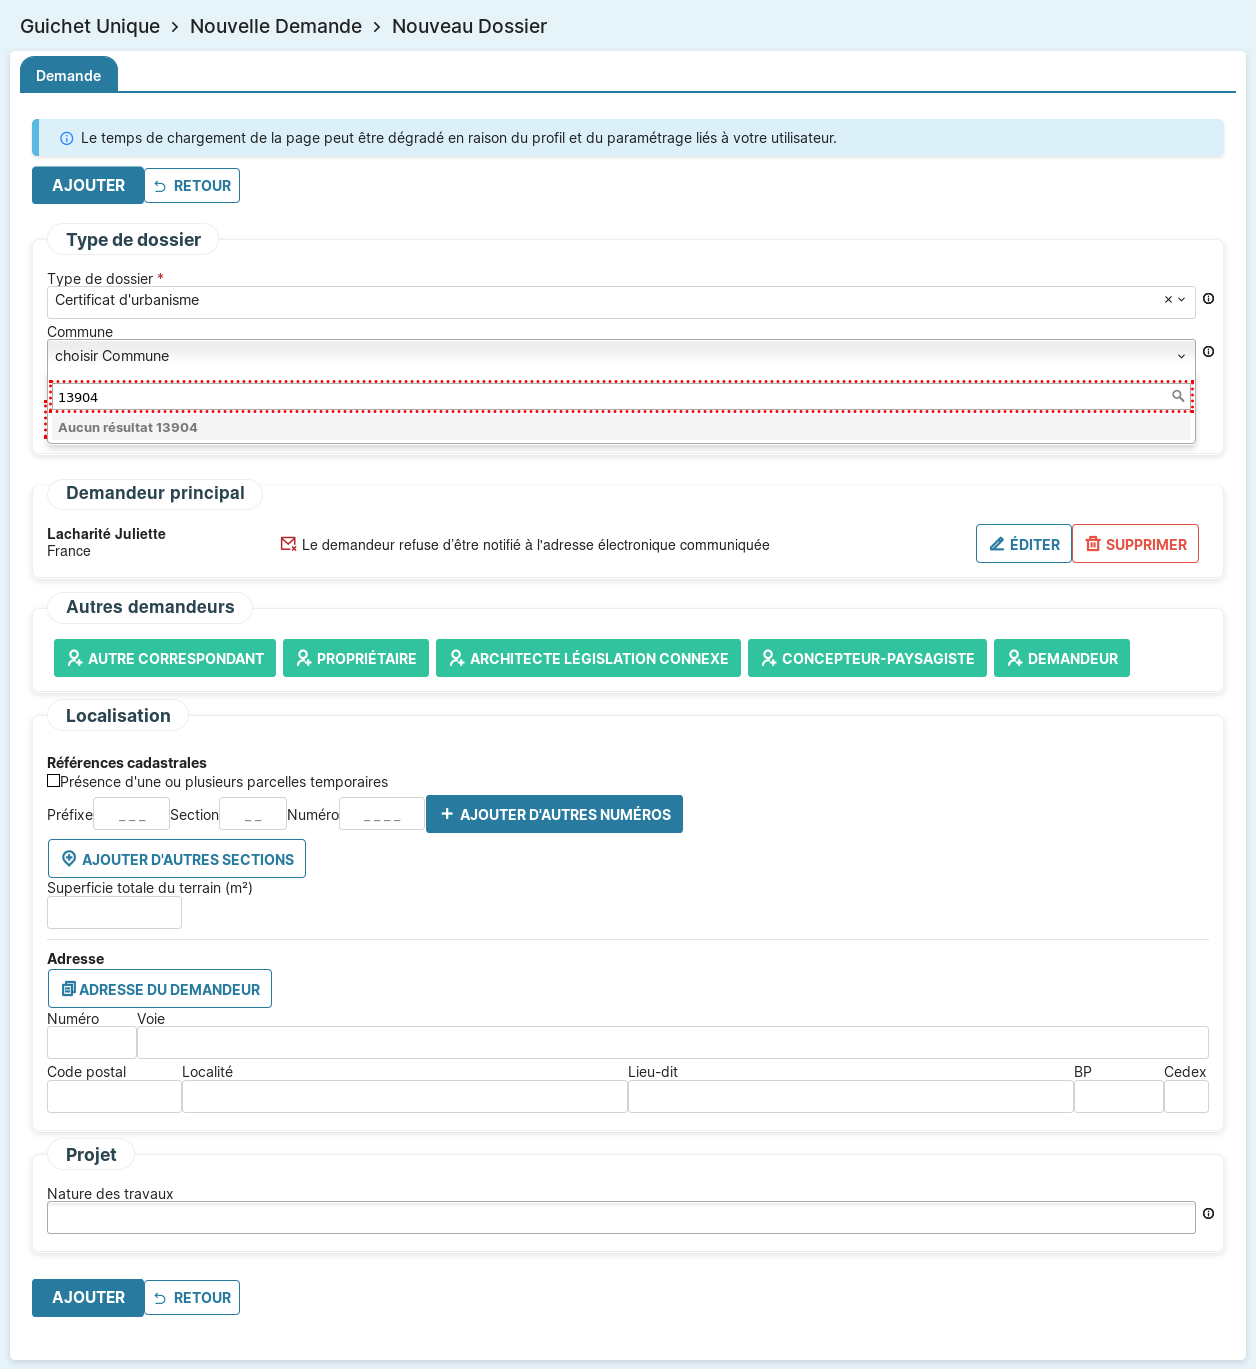Click the top AJOUTER button
This screenshot has width=1256, height=1369.
tap(88, 186)
